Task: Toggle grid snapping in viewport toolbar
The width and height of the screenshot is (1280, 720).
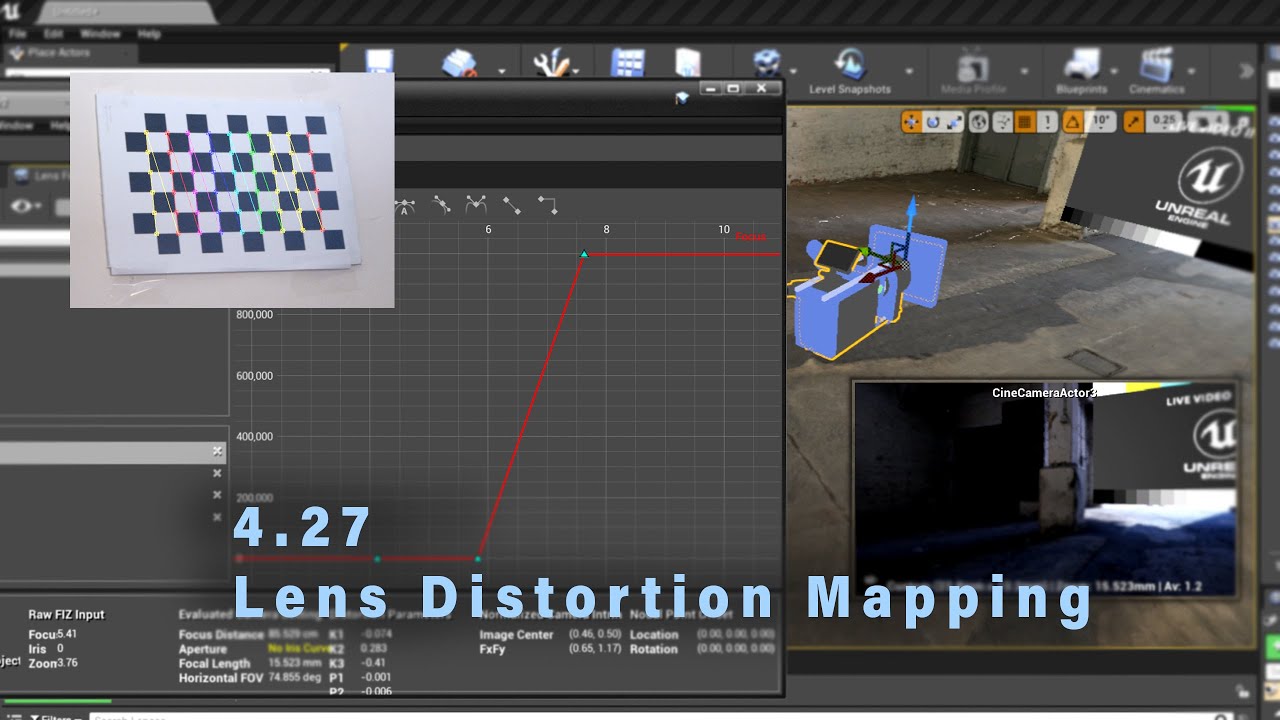Action: tap(1024, 122)
